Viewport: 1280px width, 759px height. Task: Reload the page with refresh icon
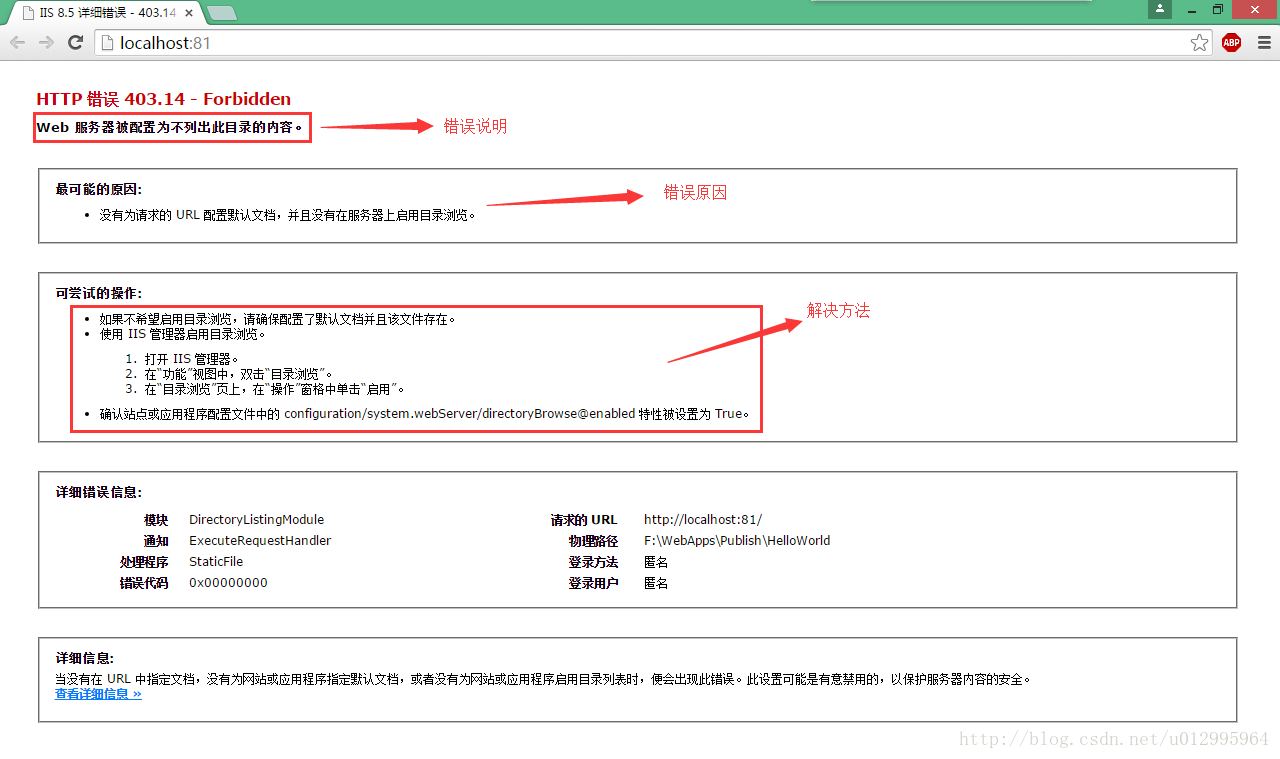pyautogui.click(x=75, y=43)
